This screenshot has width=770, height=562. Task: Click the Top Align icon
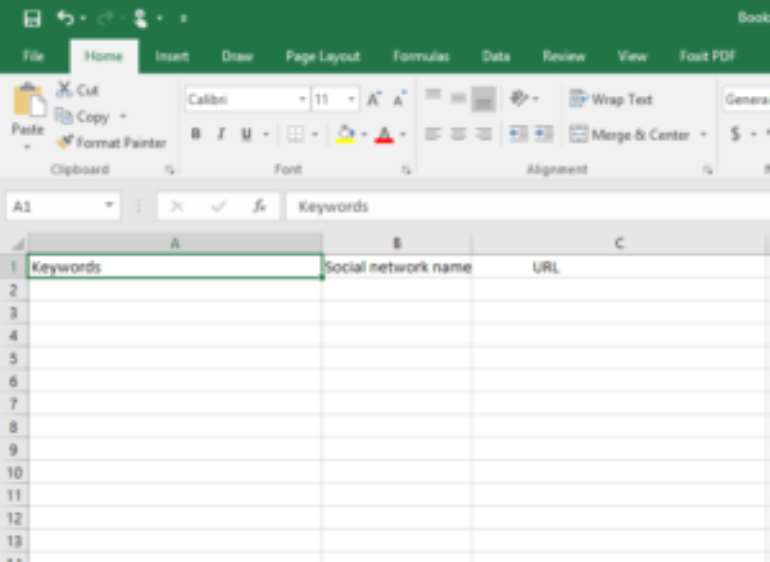click(433, 95)
